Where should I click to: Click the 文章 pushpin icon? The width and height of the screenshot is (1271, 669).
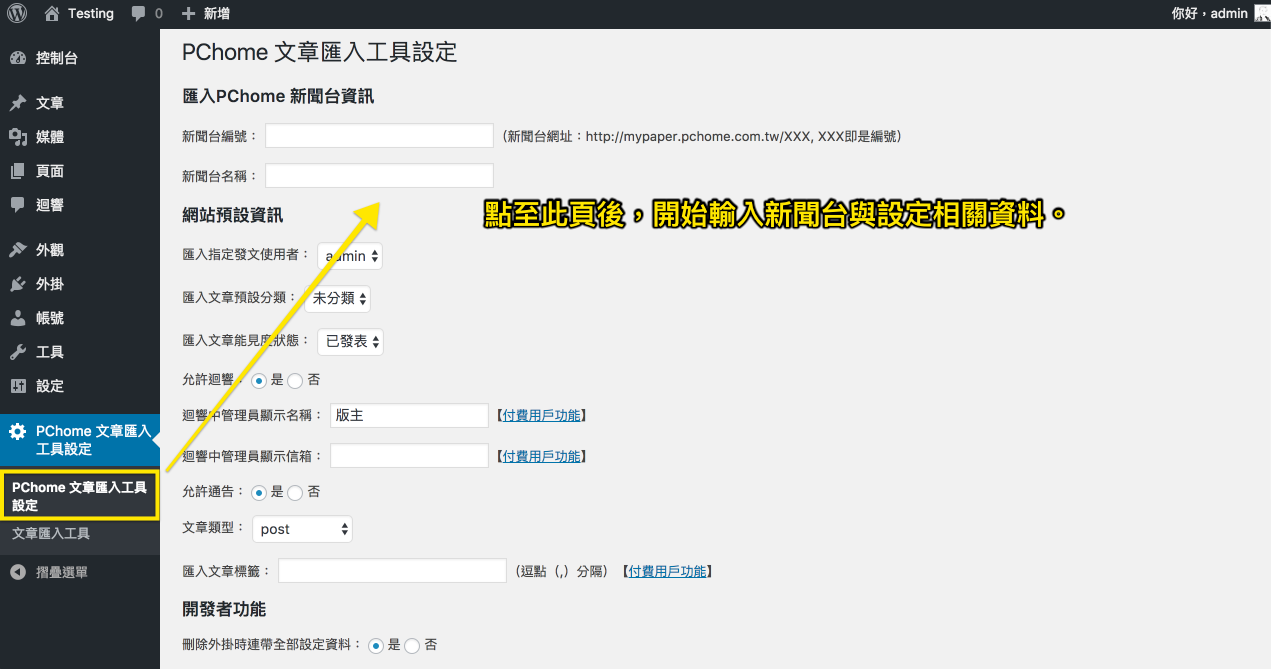tap(18, 103)
